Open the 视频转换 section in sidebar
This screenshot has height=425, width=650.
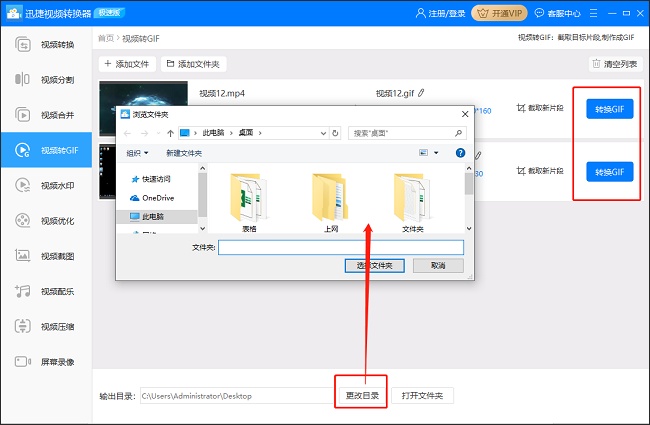[x=46, y=44]
